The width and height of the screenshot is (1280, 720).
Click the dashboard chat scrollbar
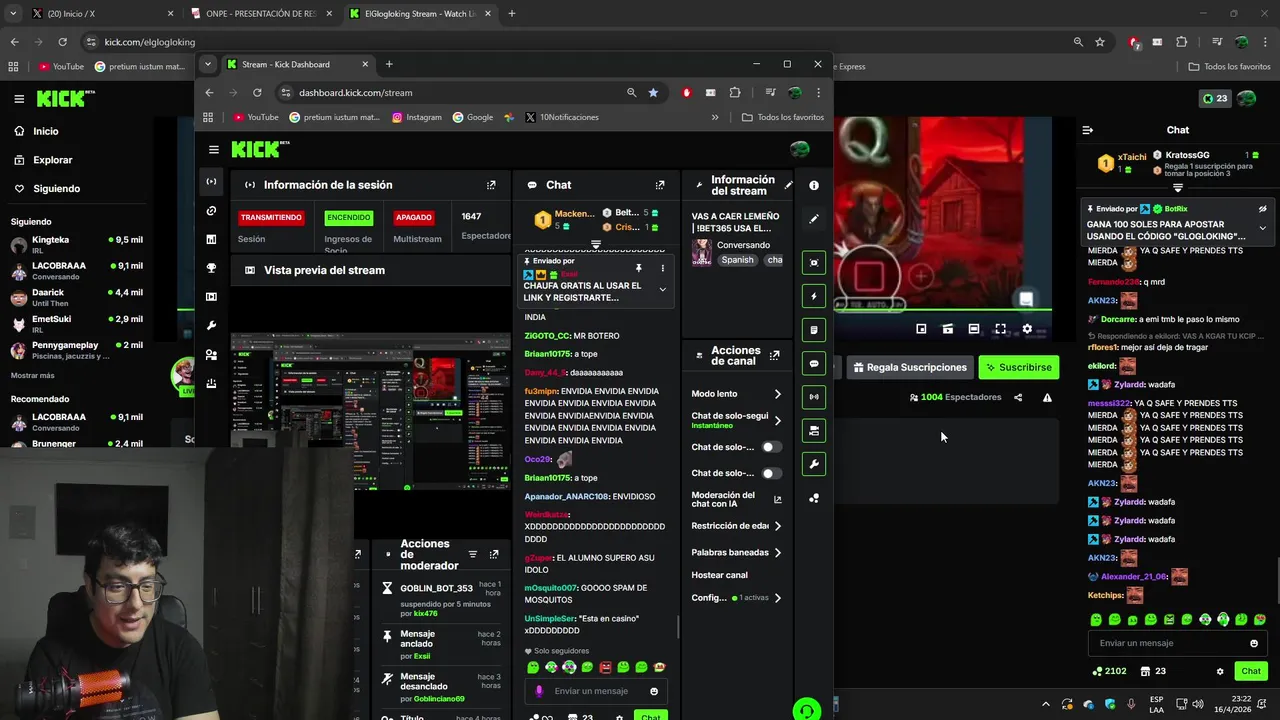point(679,627)
